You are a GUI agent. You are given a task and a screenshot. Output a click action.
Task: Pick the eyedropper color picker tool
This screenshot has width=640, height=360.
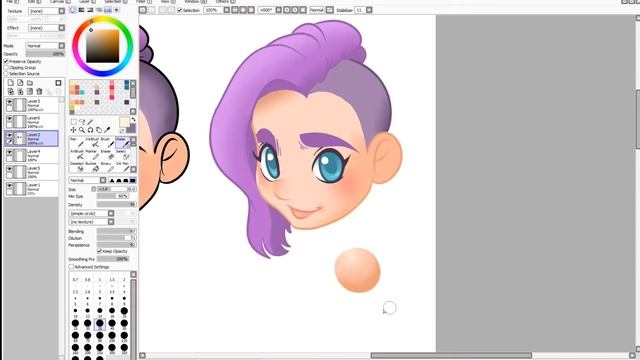107,130
